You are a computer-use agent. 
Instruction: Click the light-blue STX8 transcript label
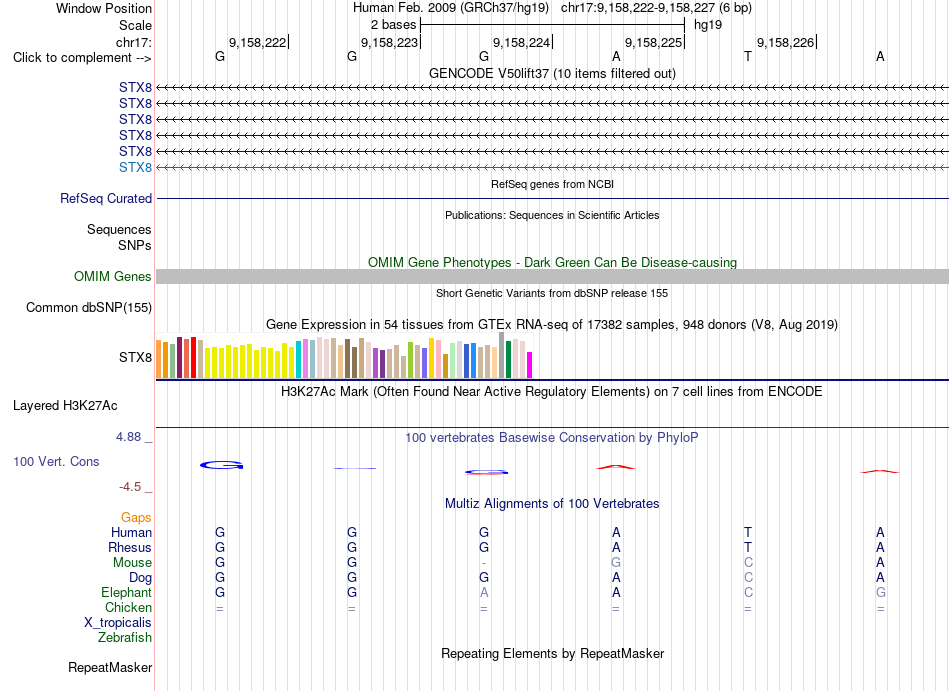click(x=135, y=167)
